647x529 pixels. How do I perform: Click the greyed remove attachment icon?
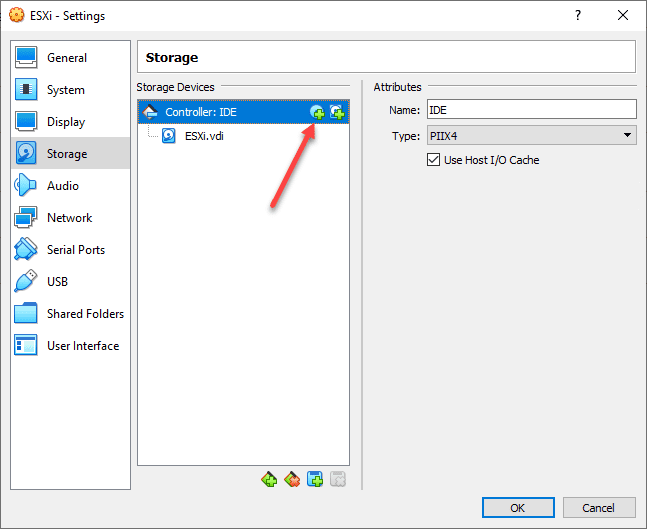tap(338, 479)
